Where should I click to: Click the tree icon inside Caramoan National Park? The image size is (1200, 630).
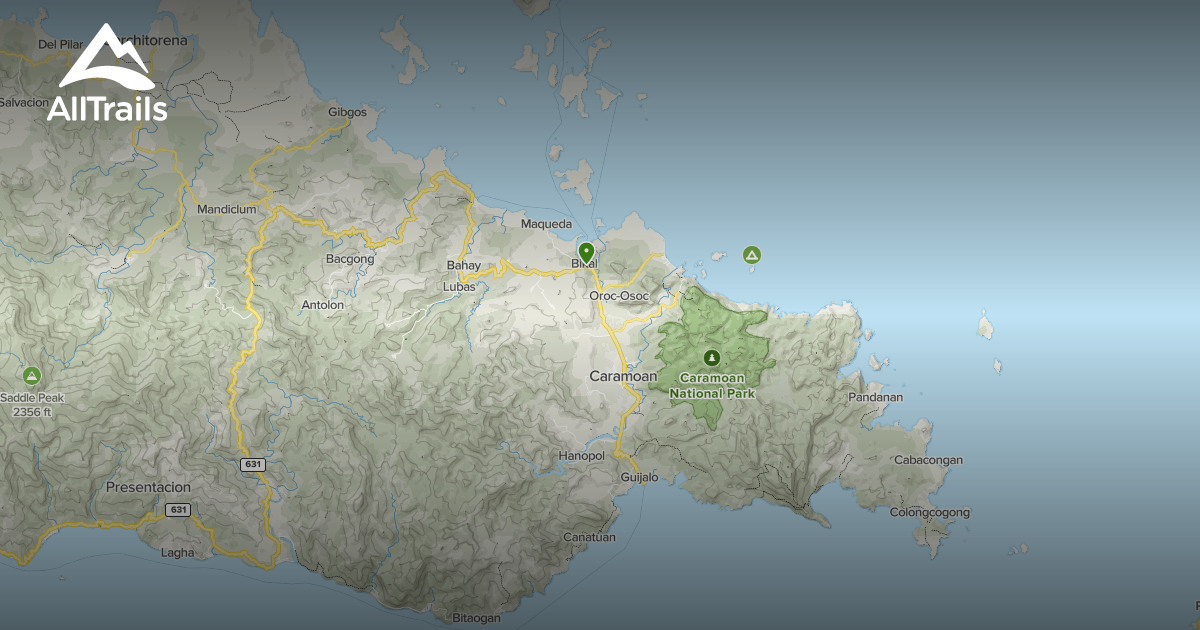click(x=712, y=358)
